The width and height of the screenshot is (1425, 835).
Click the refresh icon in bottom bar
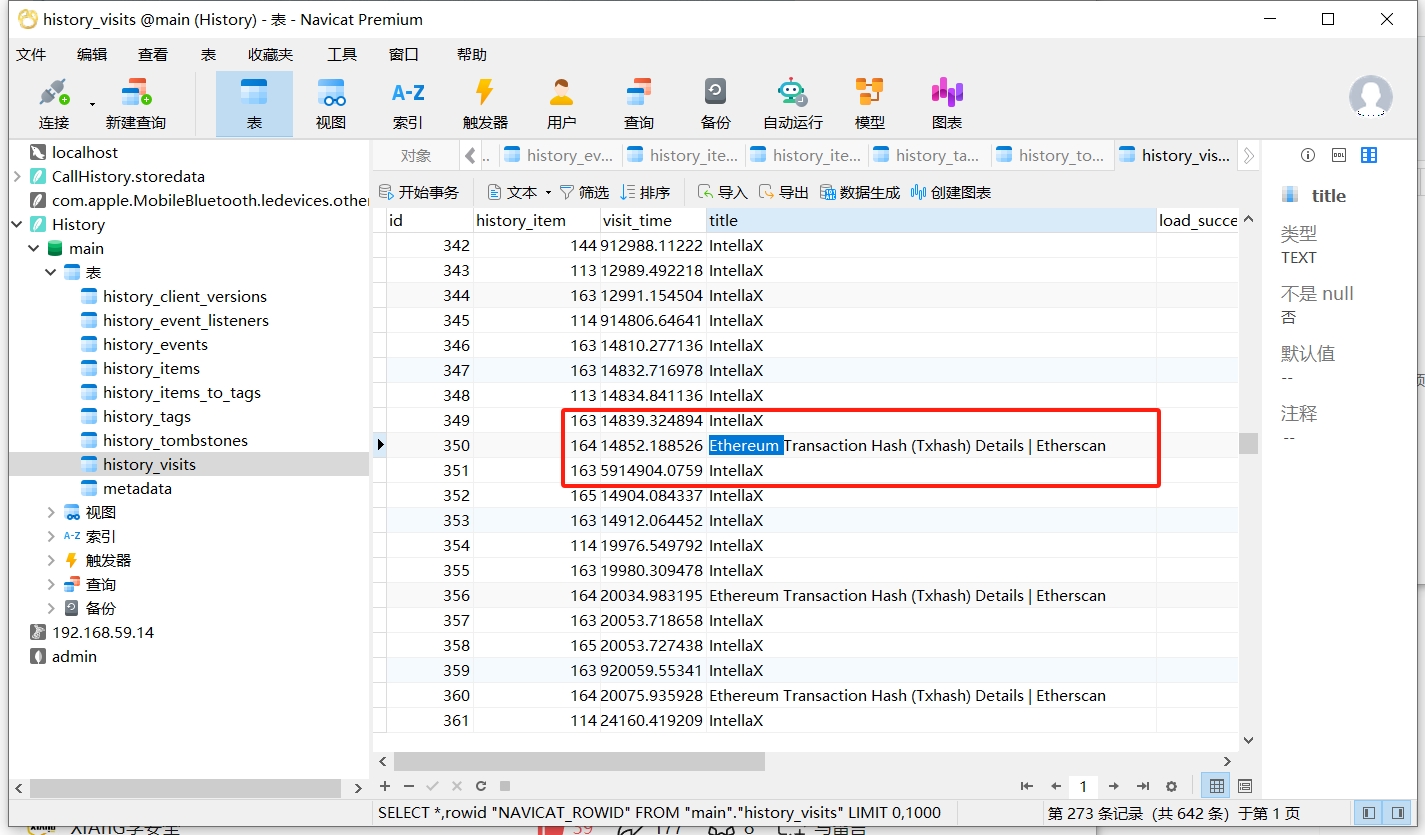pos(481,787)
